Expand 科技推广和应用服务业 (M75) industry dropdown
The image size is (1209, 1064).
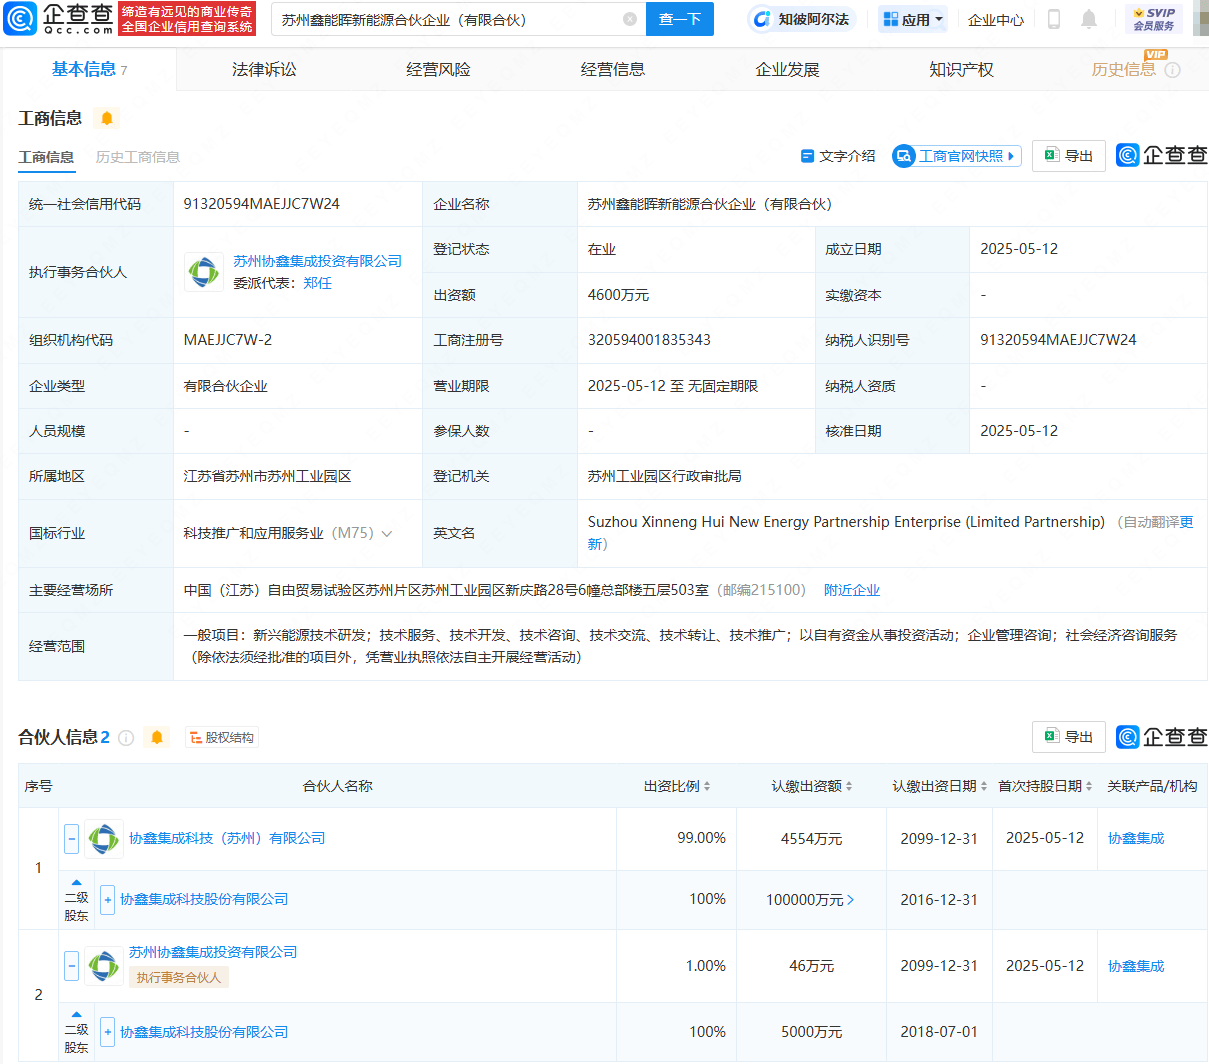coord(388,532)
